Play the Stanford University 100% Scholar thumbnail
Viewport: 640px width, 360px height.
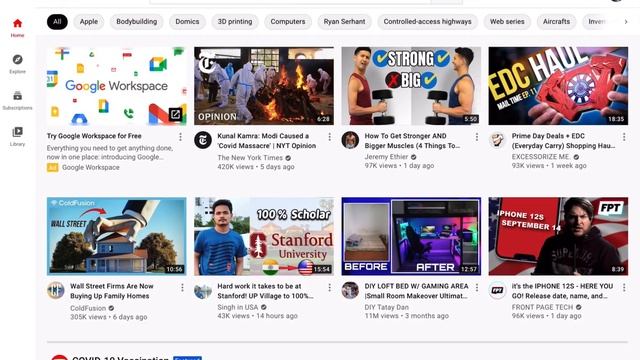click(264, 236)
